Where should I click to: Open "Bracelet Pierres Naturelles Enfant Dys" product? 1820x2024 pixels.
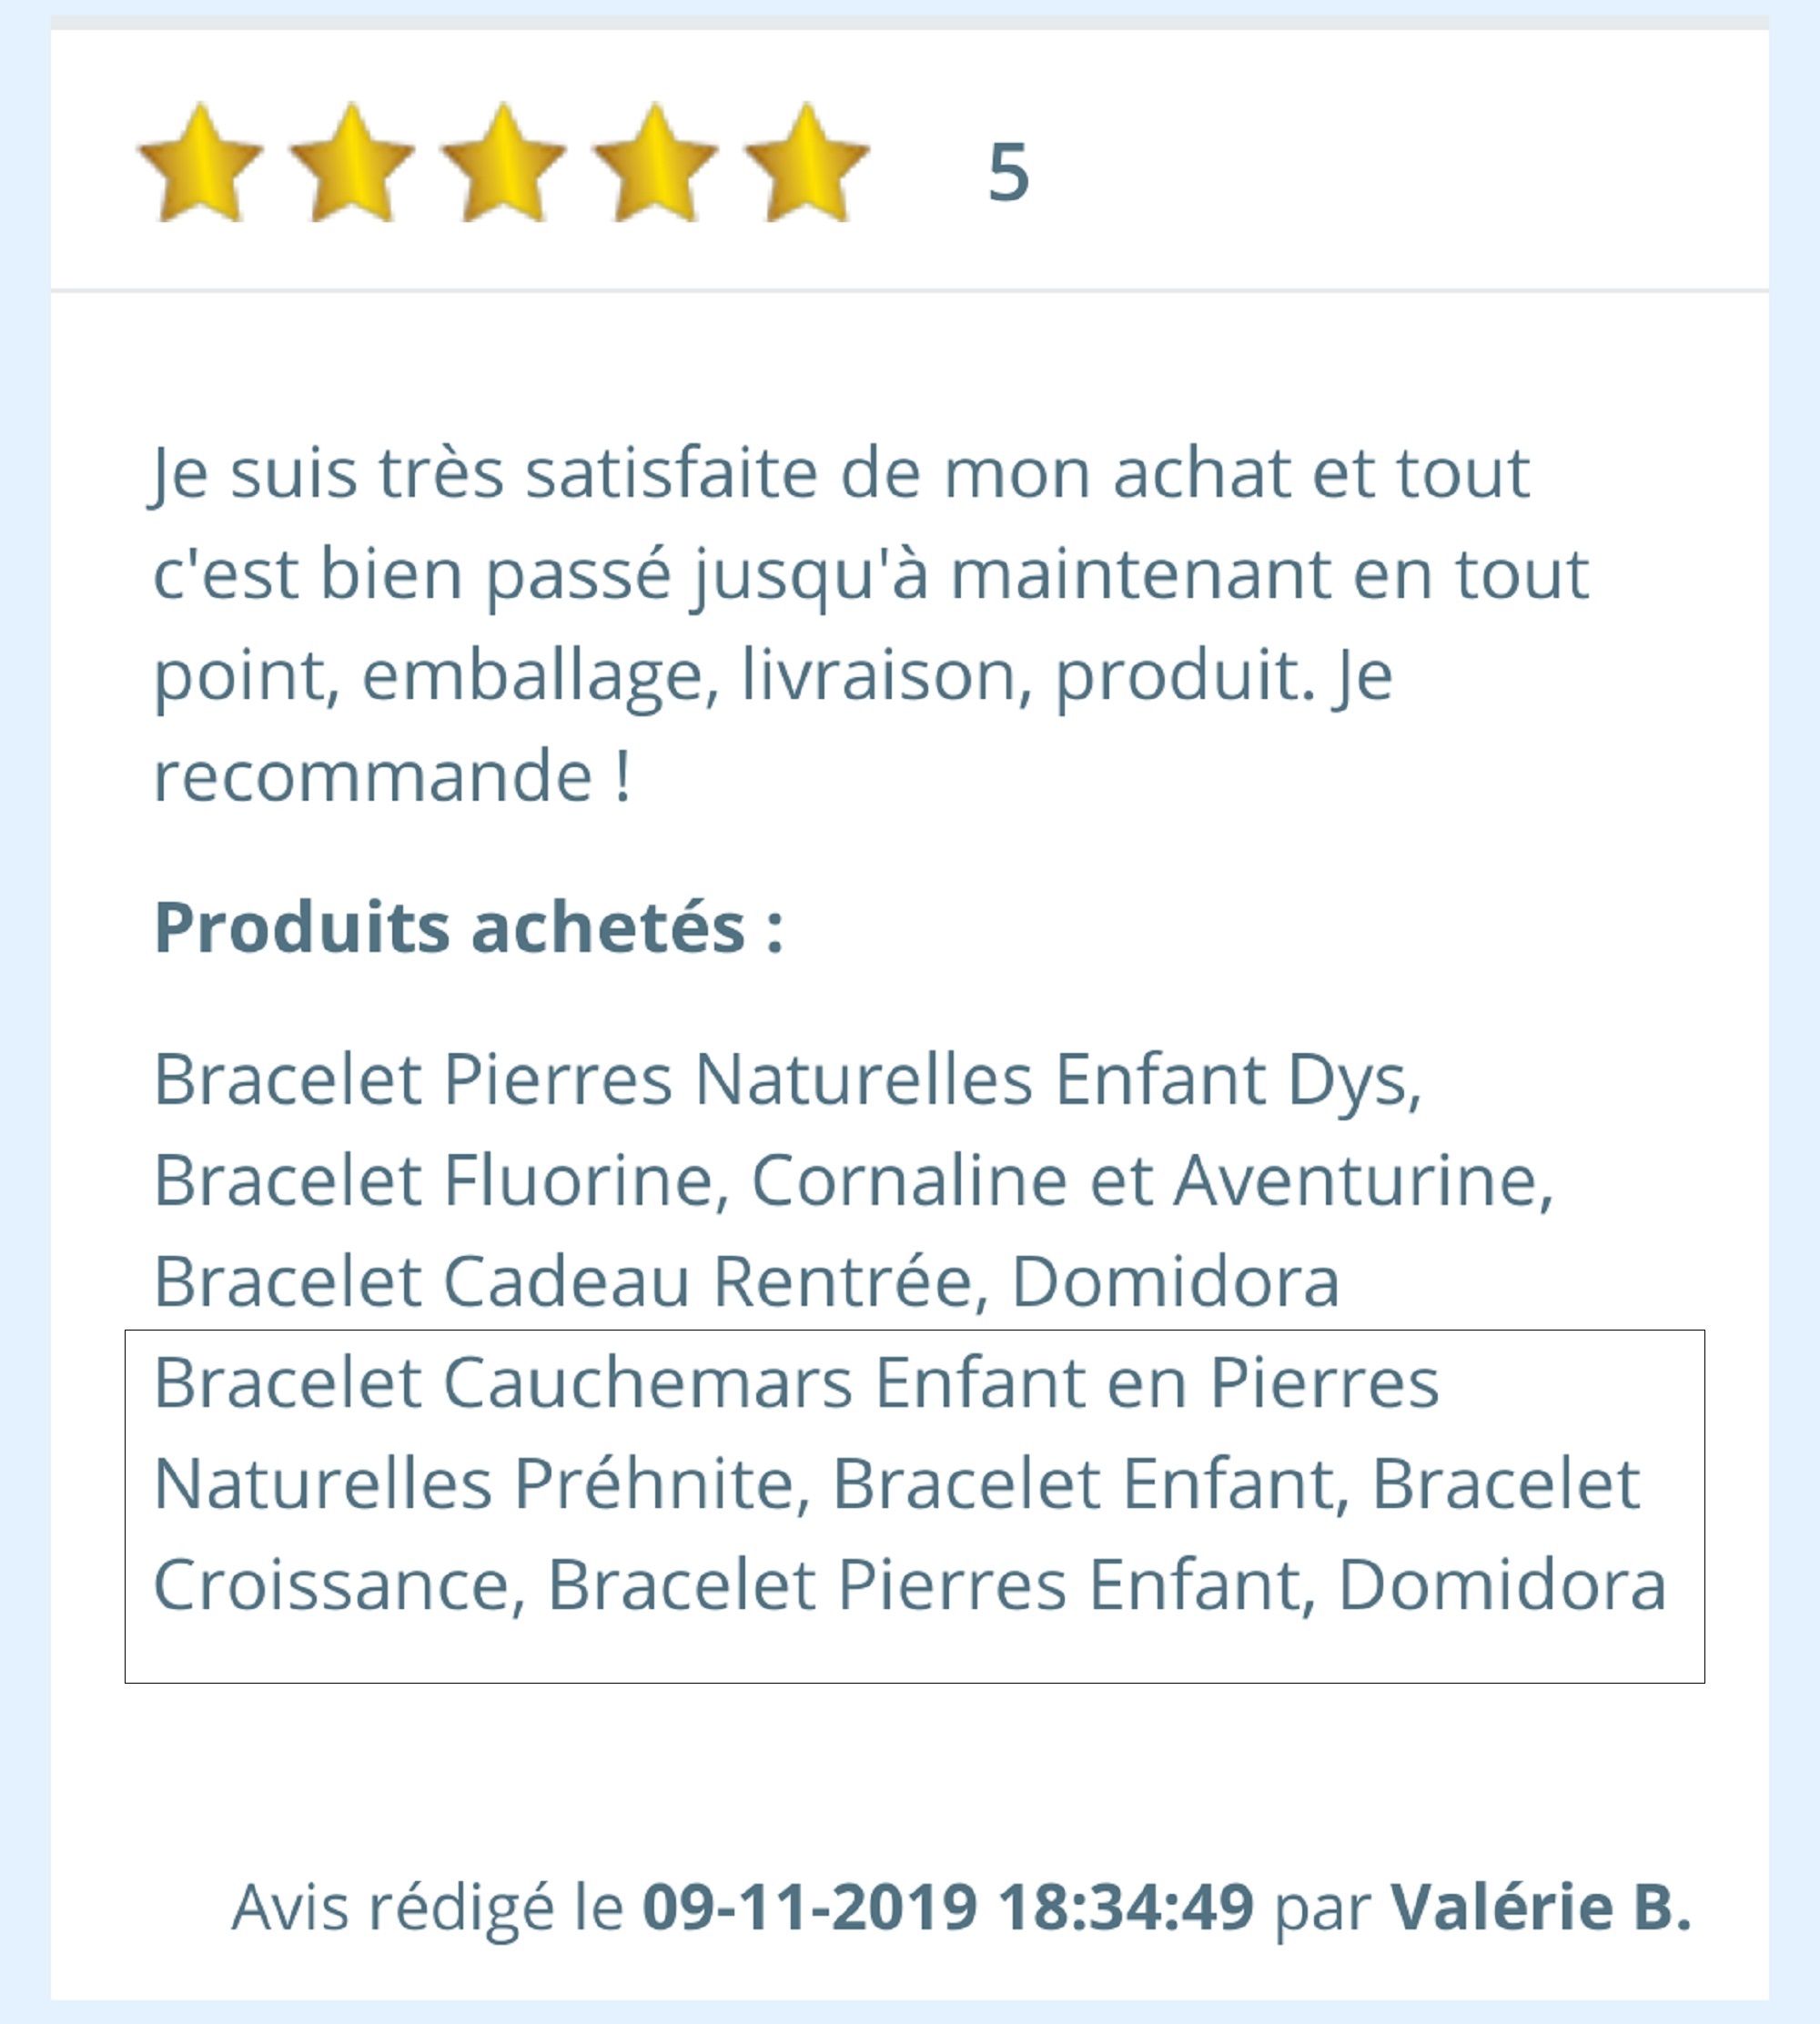(787, 1080)
